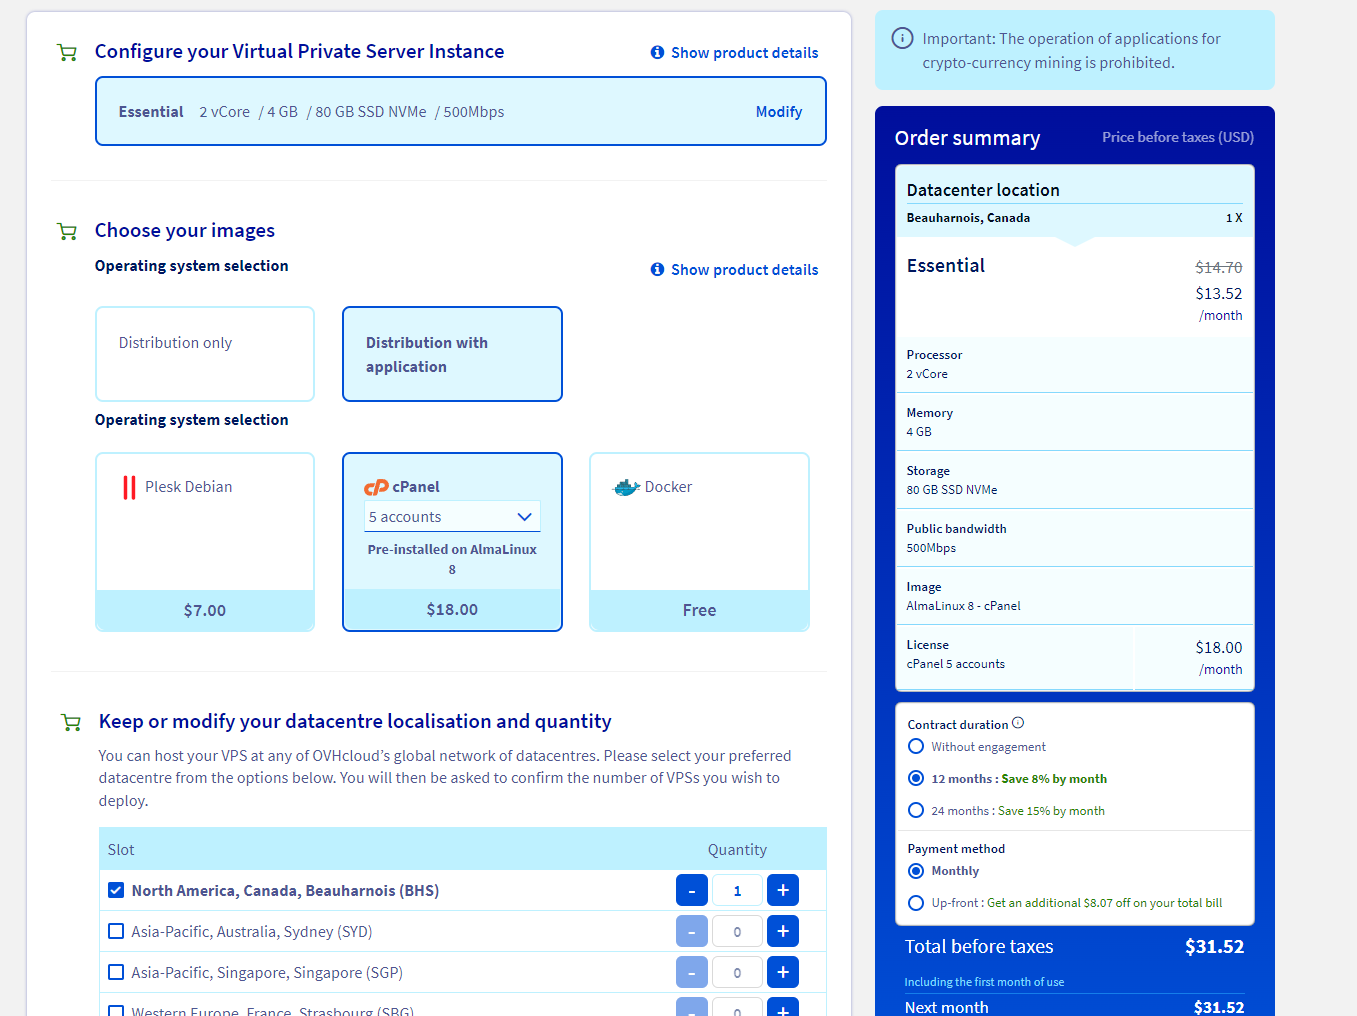1357x1016 pixels.
Task: Decrease quantity for Beauharnois (BHS)
Action: pyautogui.click(x=692, y=890)
